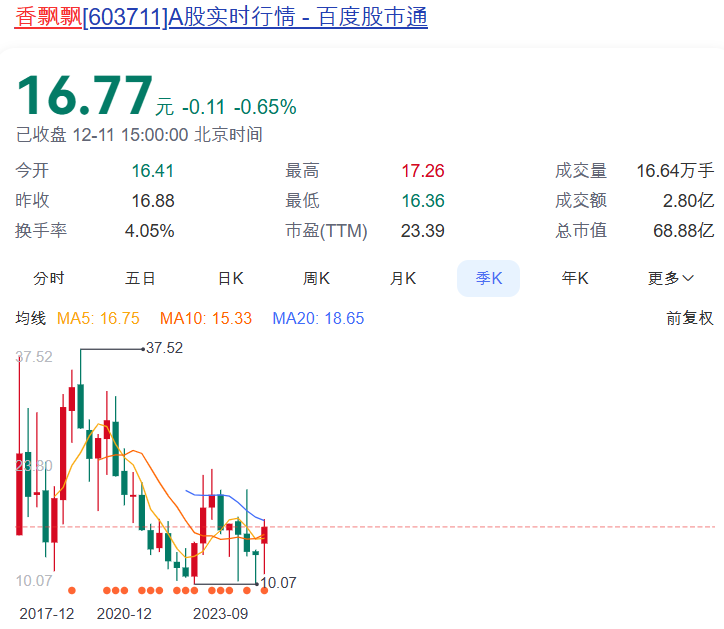Image resolution: width=724 pixels, height=629 pixels.
Task: Select the 季K chart tab
Action: coord(489,278)
